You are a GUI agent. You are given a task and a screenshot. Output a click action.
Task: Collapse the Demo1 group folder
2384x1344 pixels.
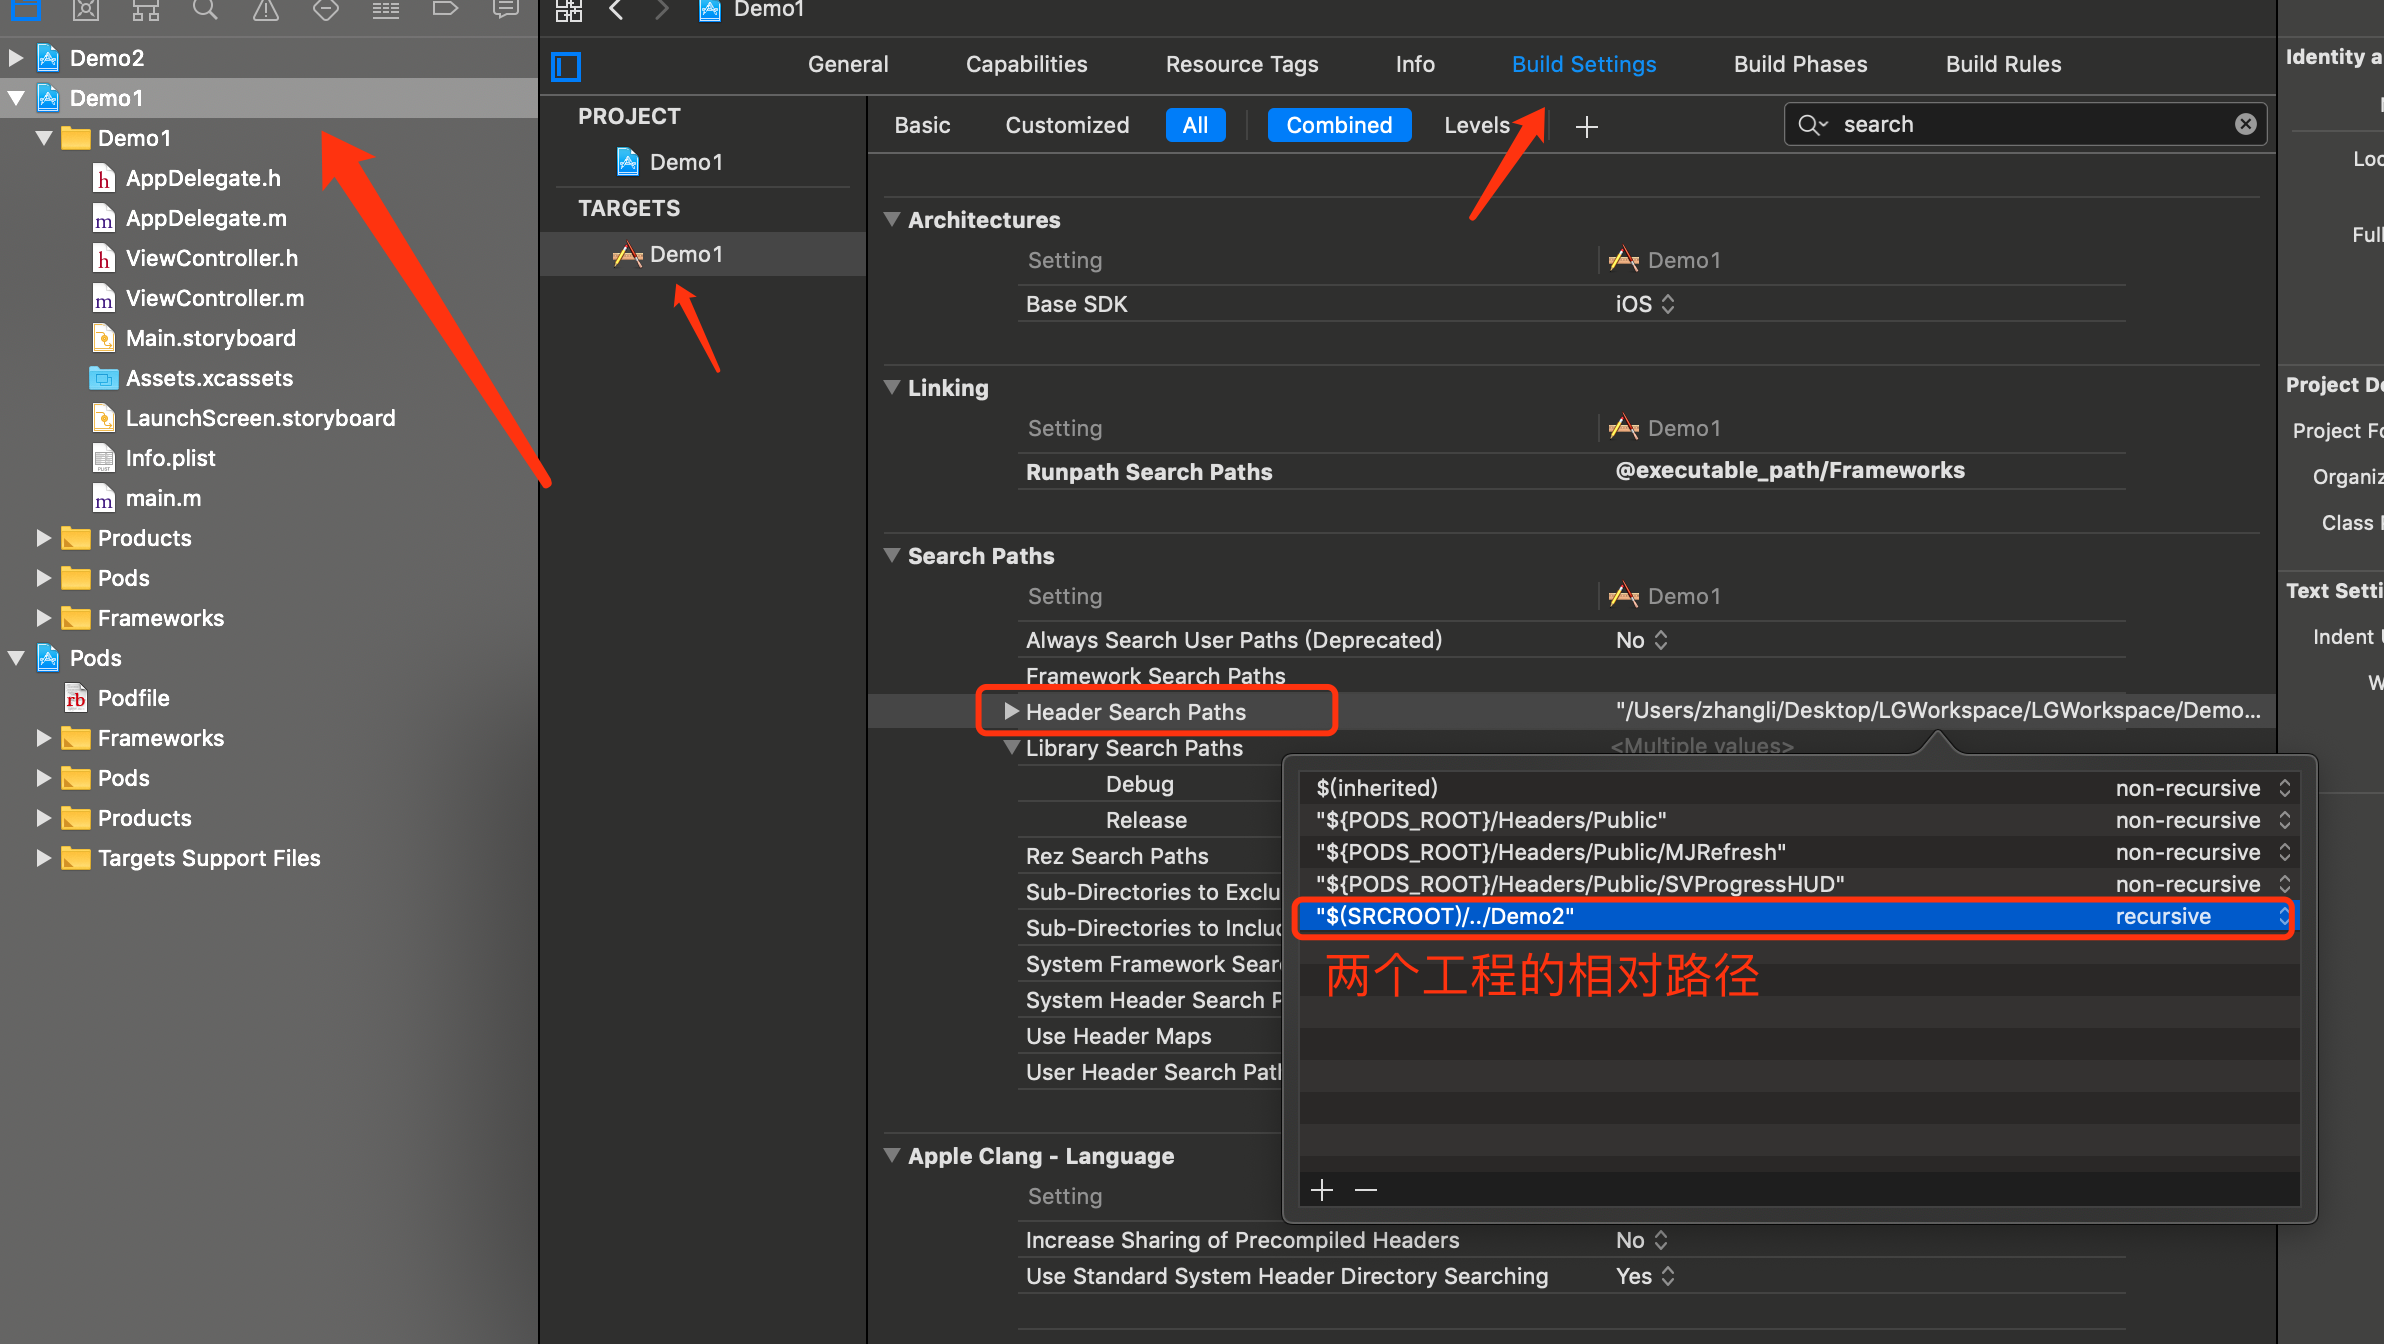pyautogui.click(x=43, y=138)
